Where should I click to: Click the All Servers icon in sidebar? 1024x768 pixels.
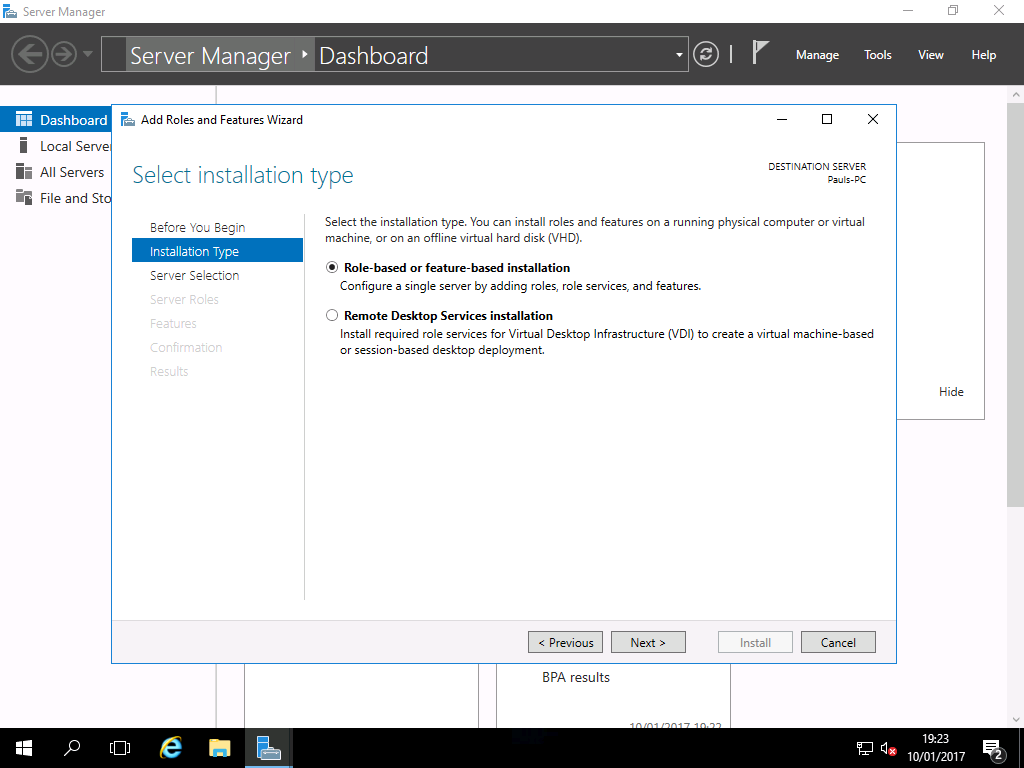[24, 171]
